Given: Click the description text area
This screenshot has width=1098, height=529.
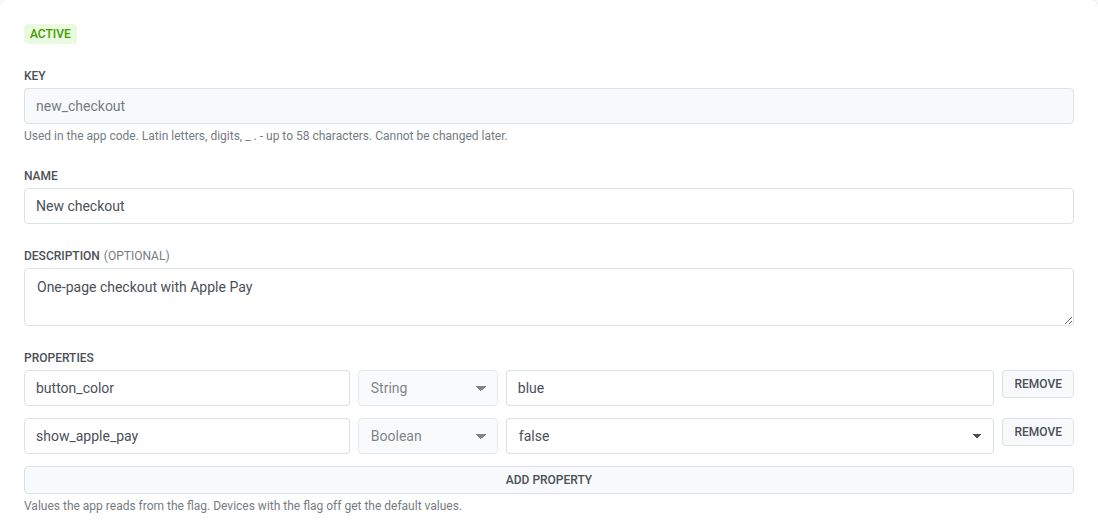Looking at the screenshot, I should coord(548,297).
